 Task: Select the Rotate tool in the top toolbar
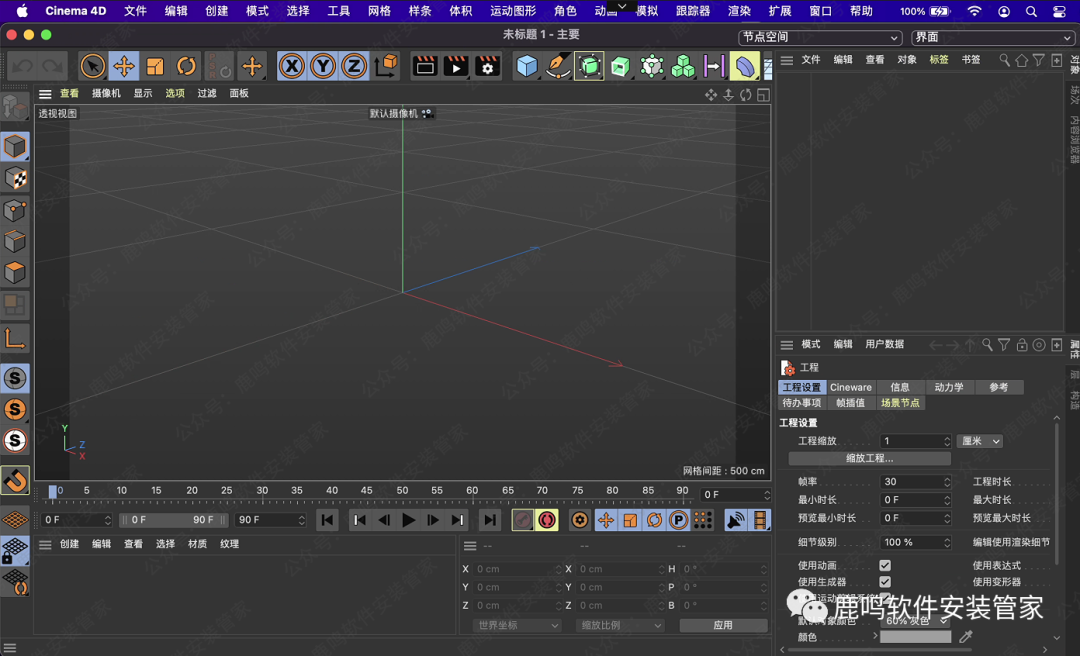(x=187, y=67)
